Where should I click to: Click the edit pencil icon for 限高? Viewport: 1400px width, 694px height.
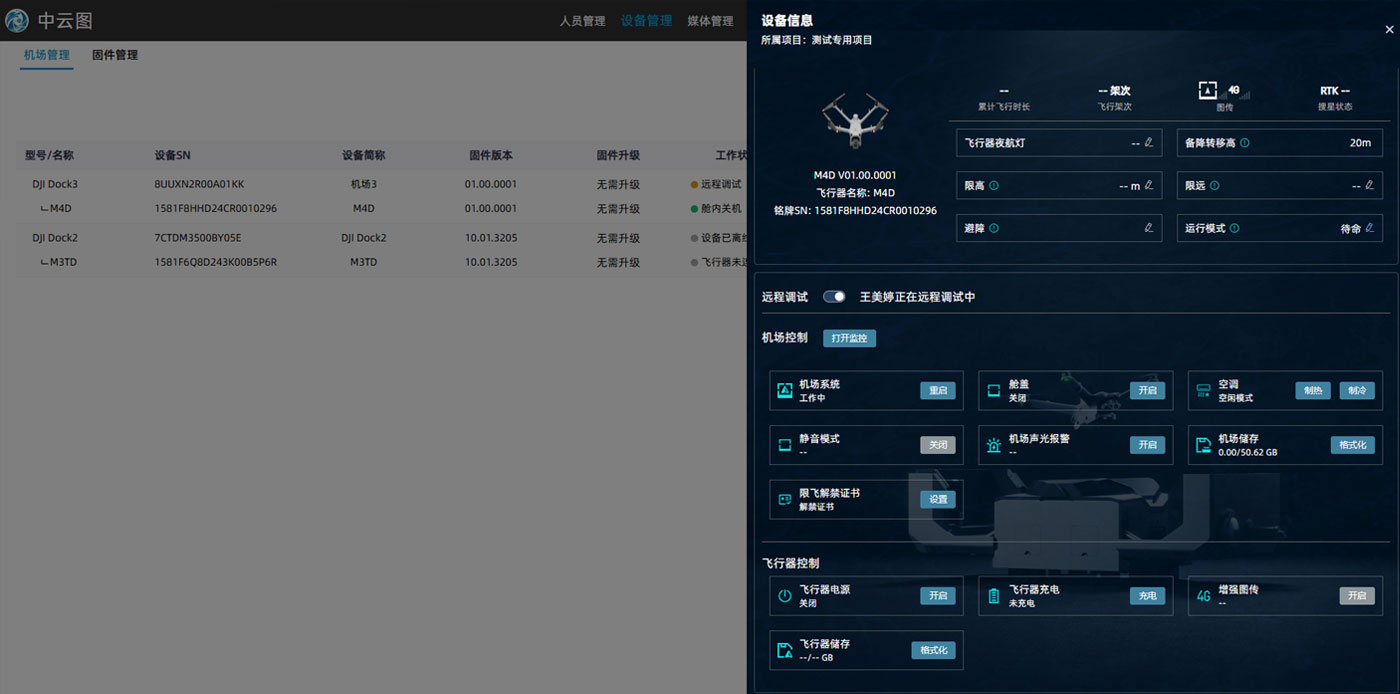[x=1149, y=185]
